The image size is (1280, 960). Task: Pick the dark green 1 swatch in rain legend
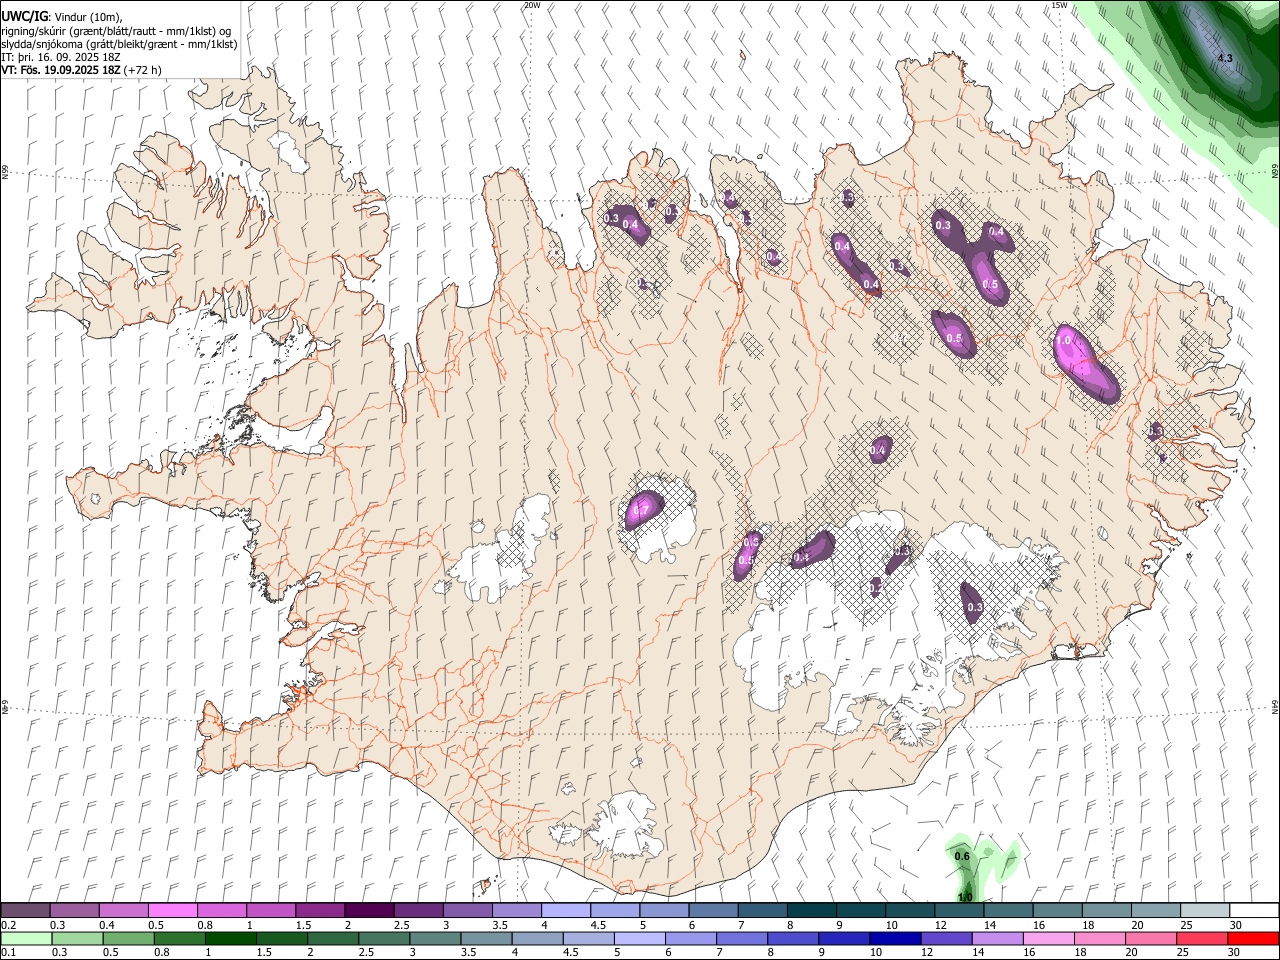tap(230, 938)
